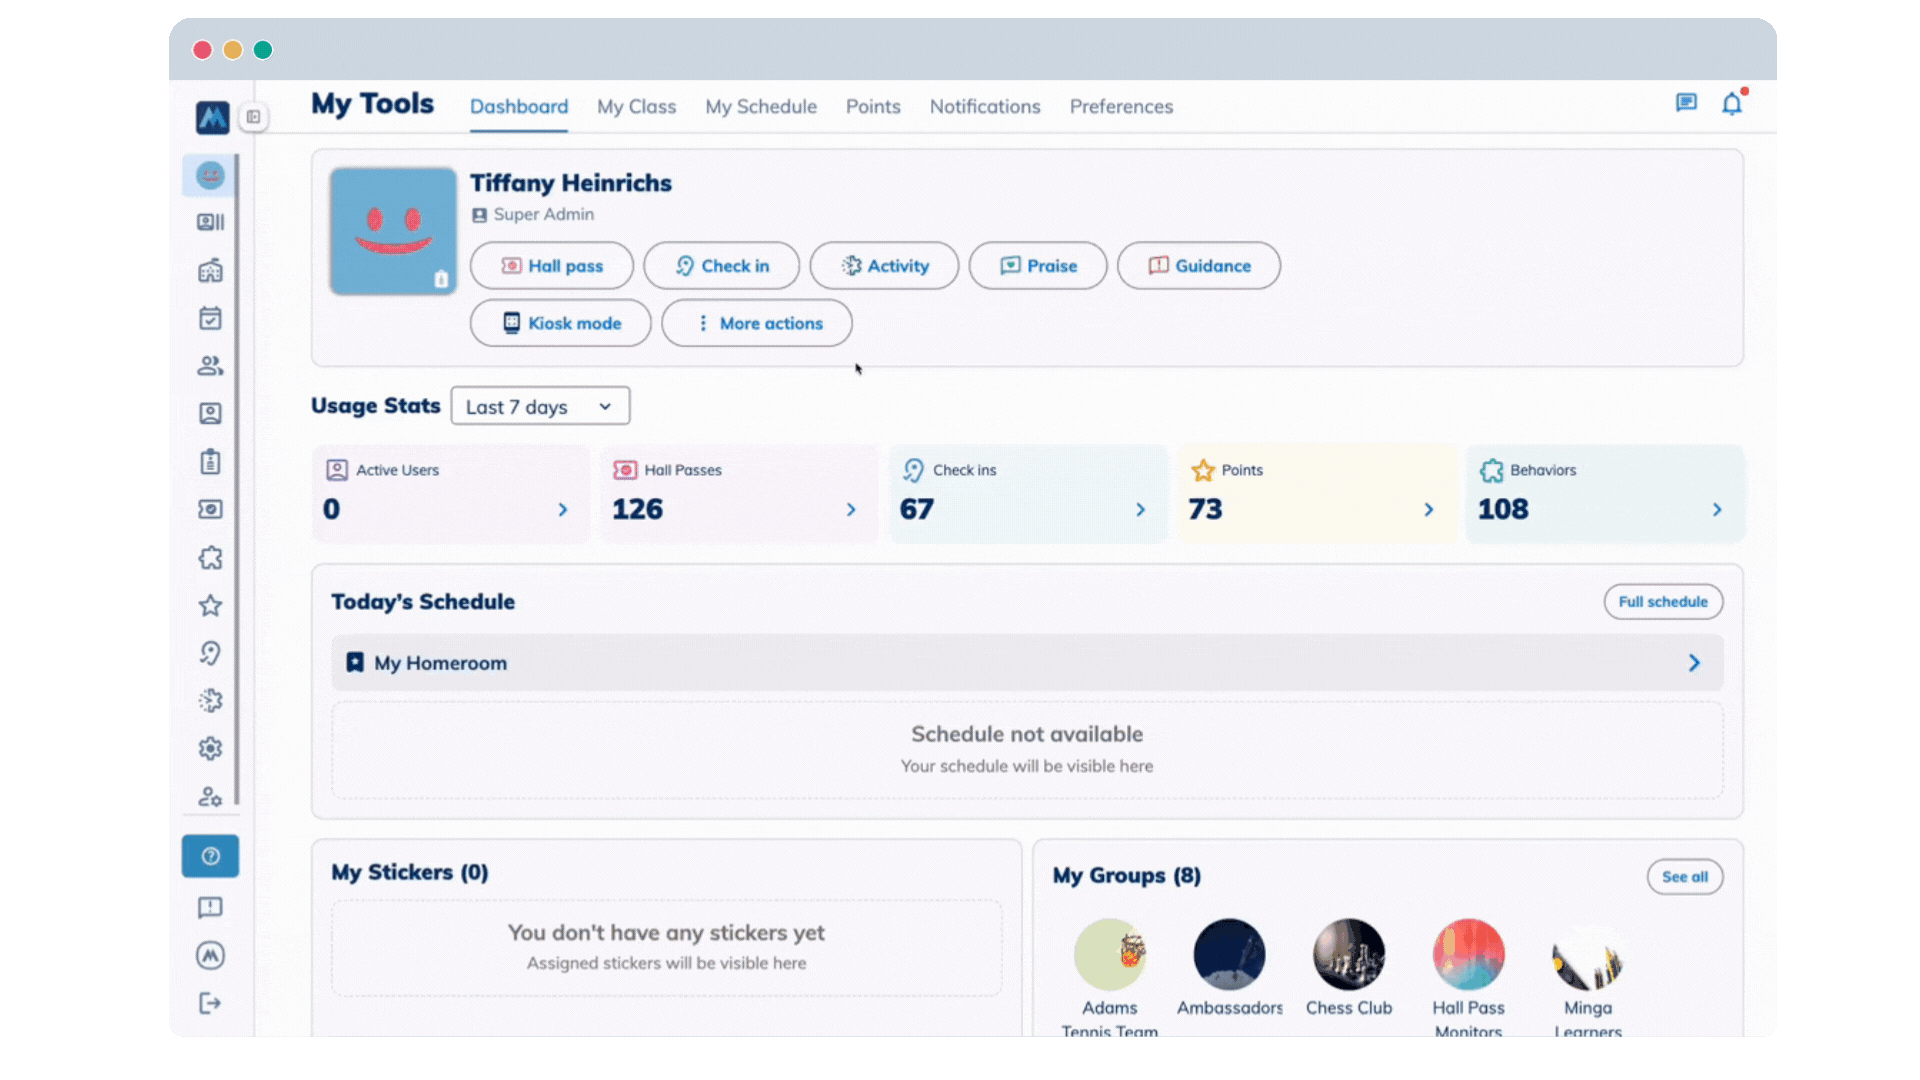Click the sidebar collapse panel icon
The height and width of the screenshot is (1080, 1920).
[x=254, y=117]
